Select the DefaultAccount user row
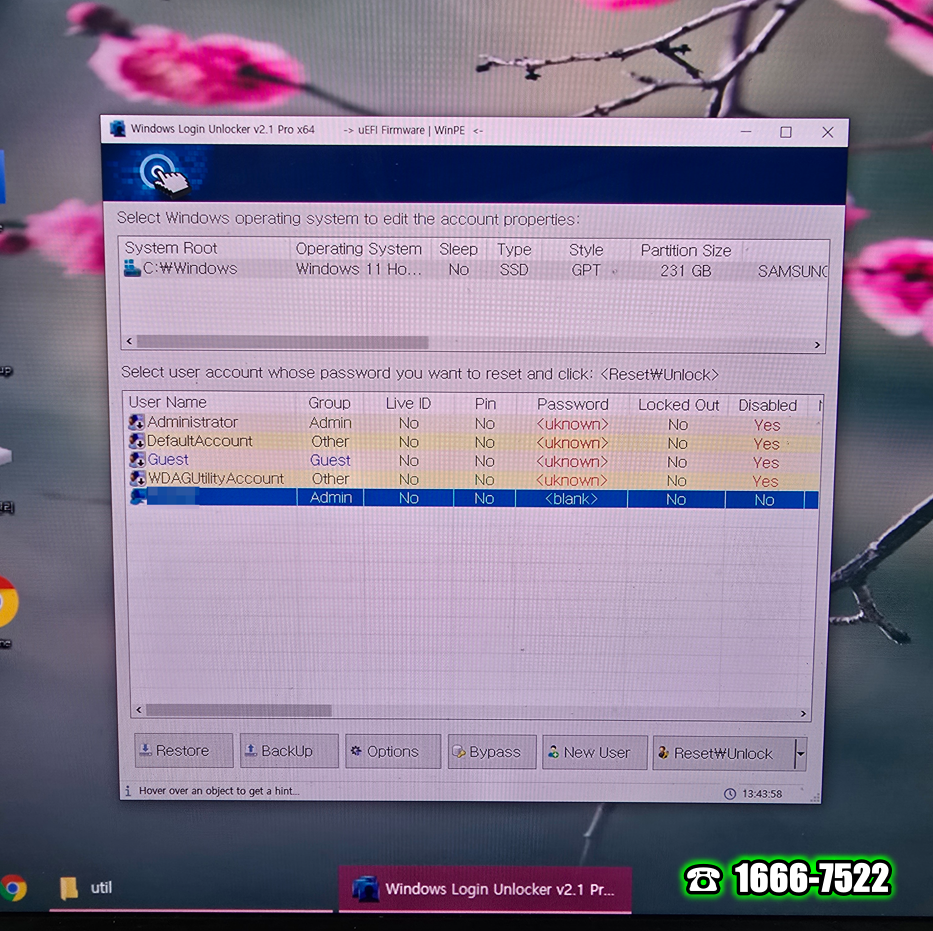Viewport: 933px width, 931px height. 473,442
